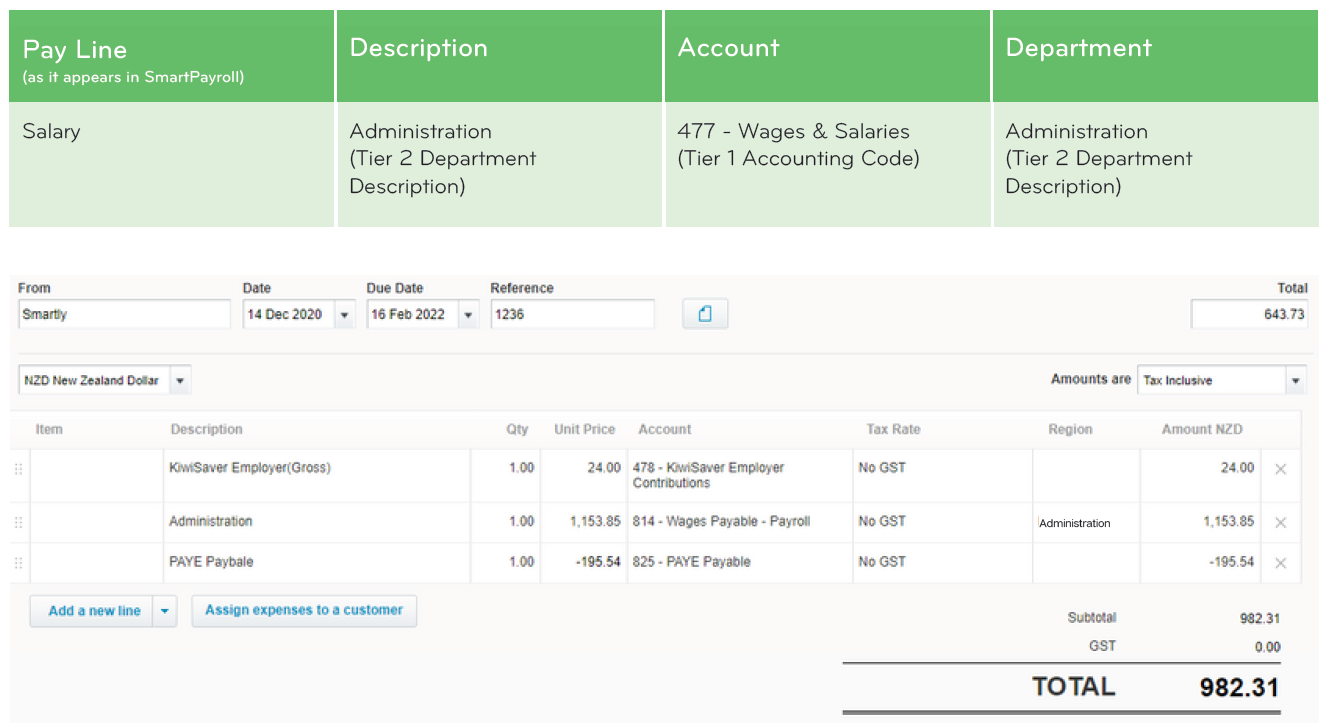Viewport: 1325px width, 723px height.
Task: Expand the arrow next to Add a new line
Action: (x=165, y=610)
